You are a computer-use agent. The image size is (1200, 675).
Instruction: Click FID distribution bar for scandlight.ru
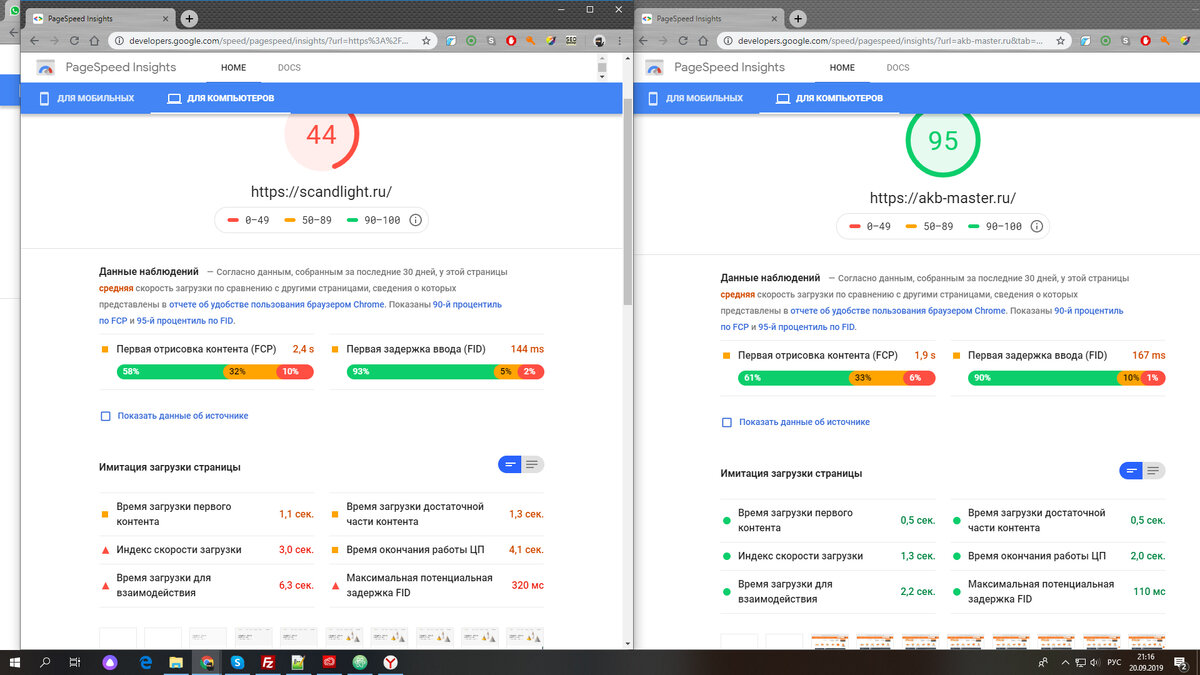(x=445, y=371)
